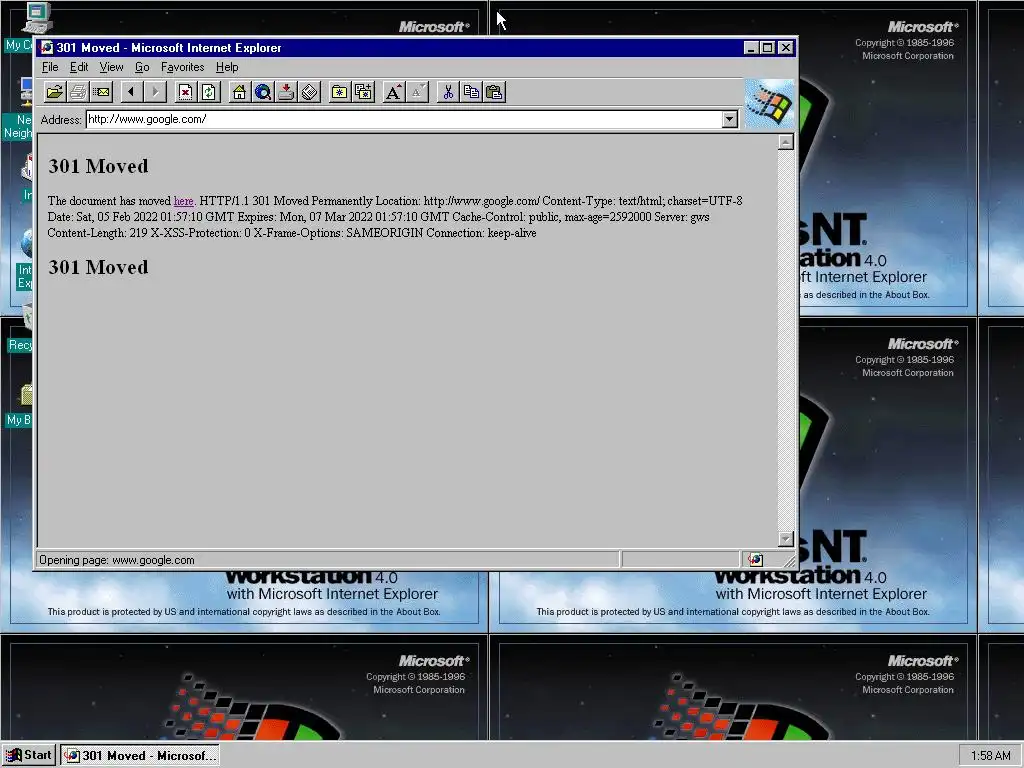
Task: Click the resize grip at the window corner
Action: (789, 561)
